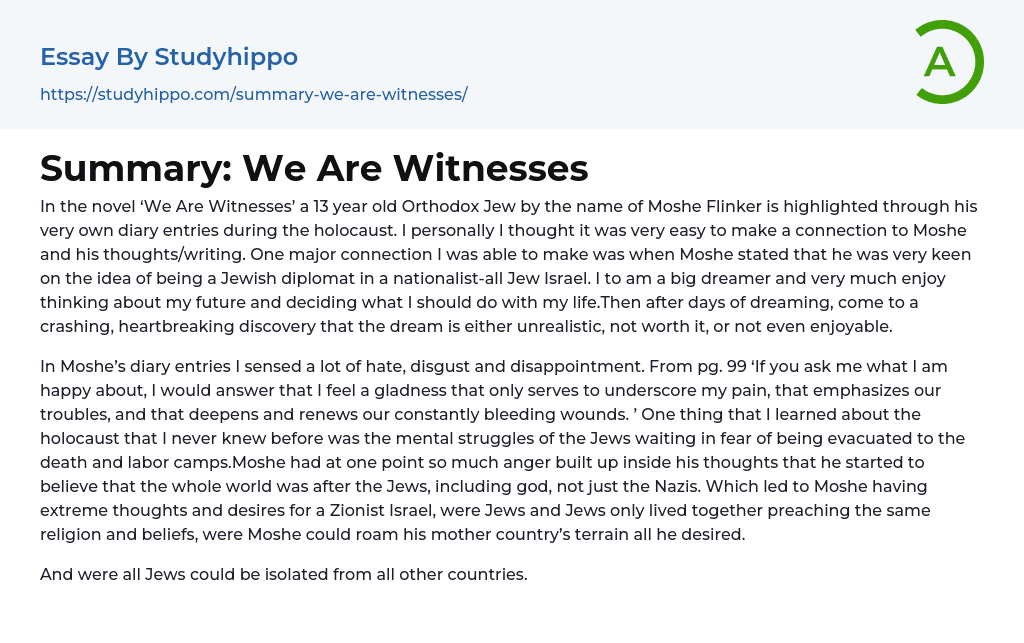Click the "Summary: We Are Witnesses" heading
The image size is (1024, 643).
point(314,168)
